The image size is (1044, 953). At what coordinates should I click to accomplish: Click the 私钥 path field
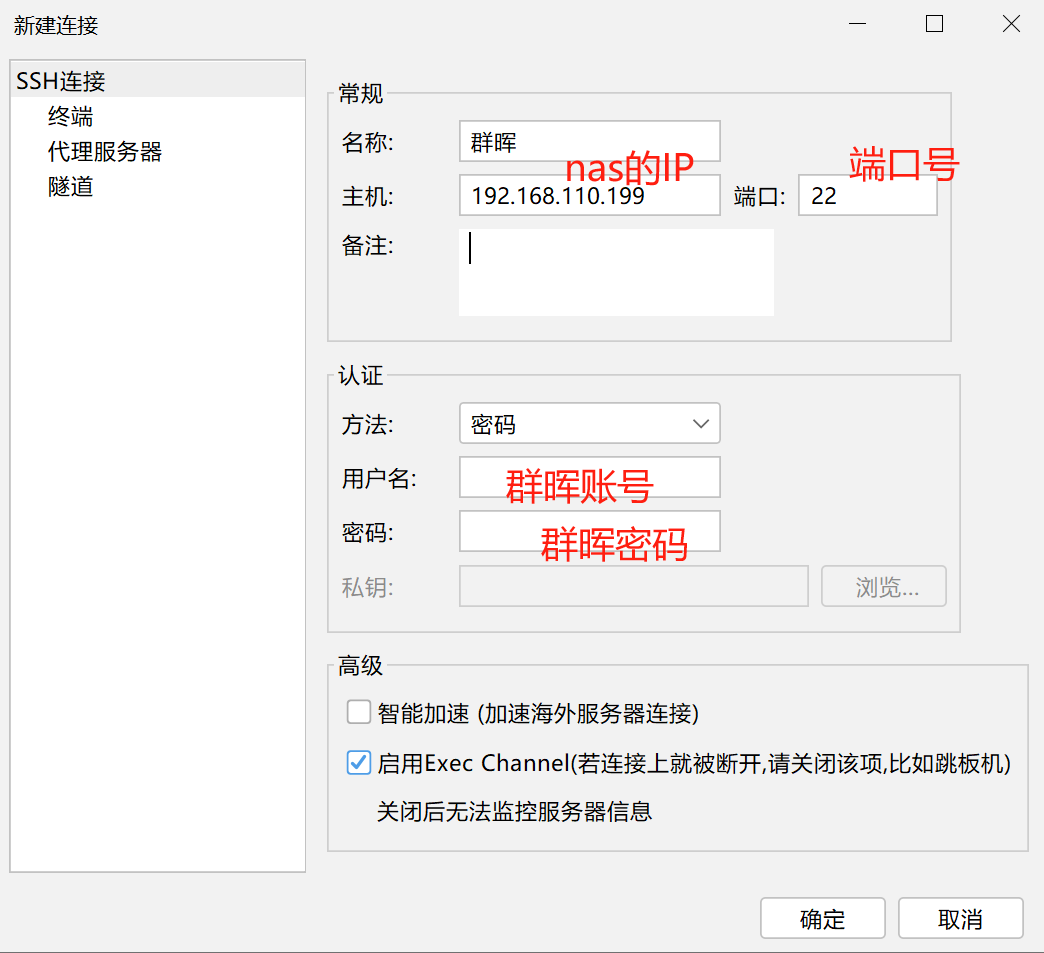pos(633,587)
